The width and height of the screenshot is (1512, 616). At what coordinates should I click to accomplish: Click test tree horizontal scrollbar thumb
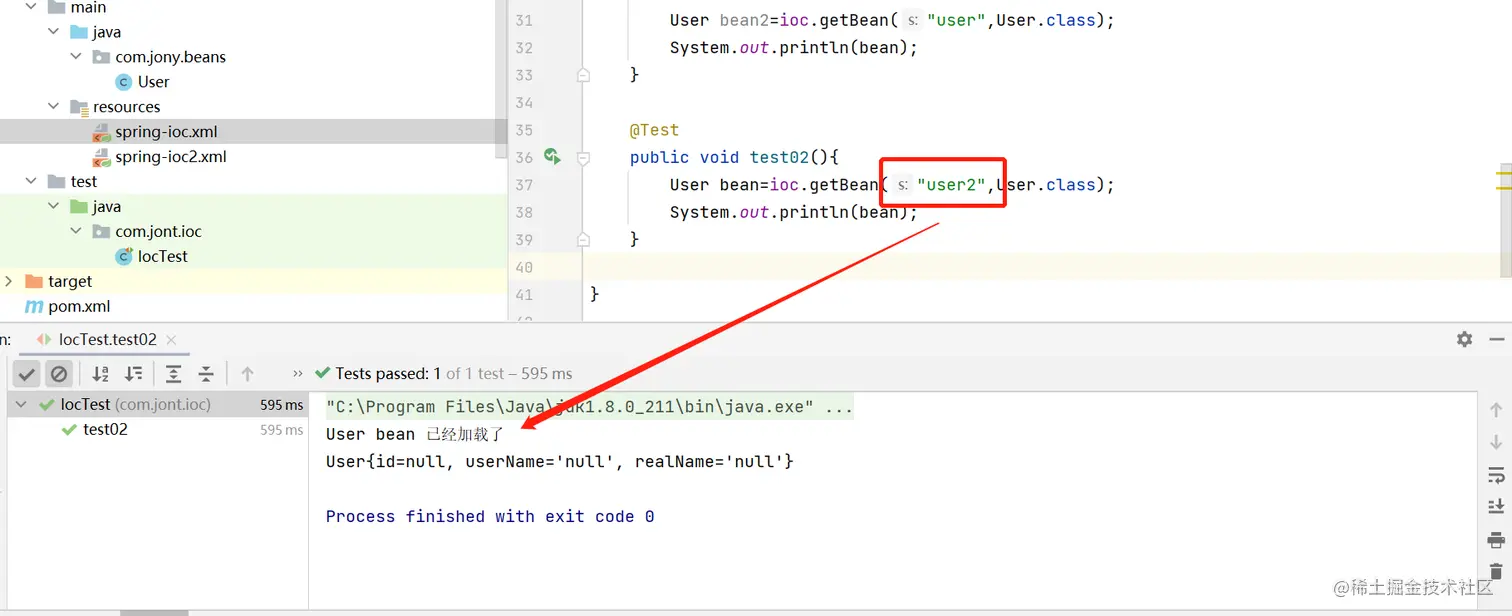(x=154, y=613)
